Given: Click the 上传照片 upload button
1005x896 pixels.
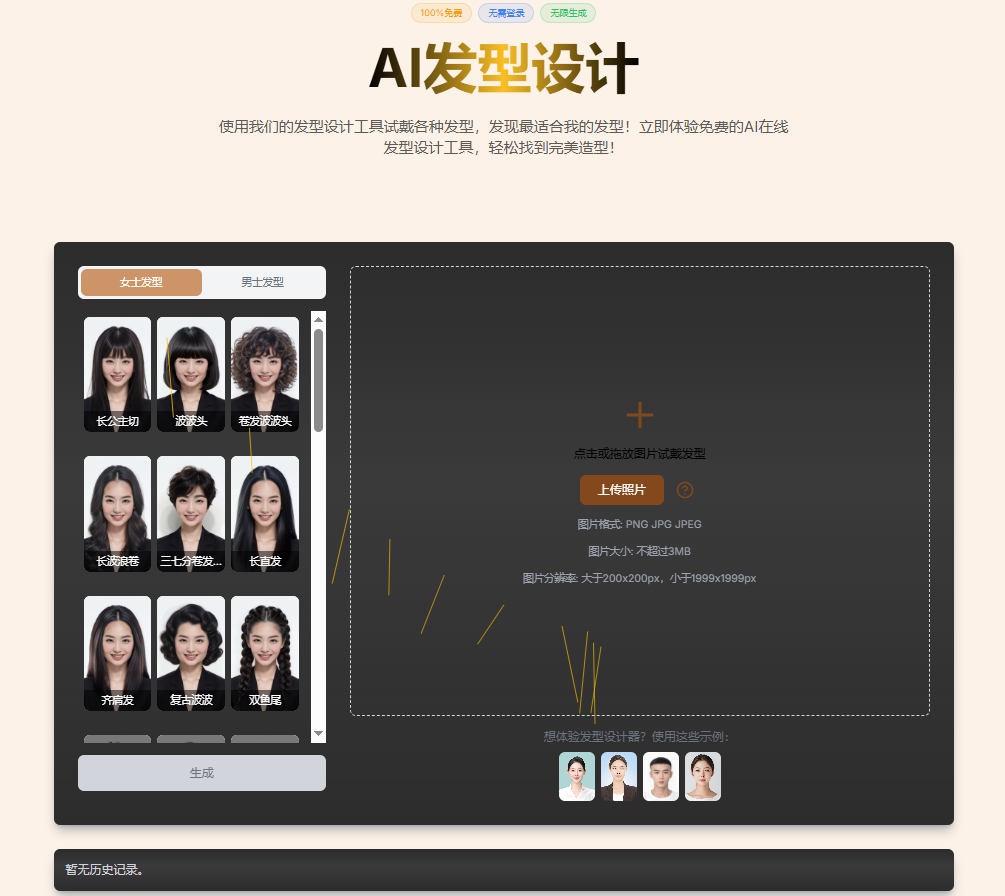Looking at the screenshot, I should coord(621,490).
